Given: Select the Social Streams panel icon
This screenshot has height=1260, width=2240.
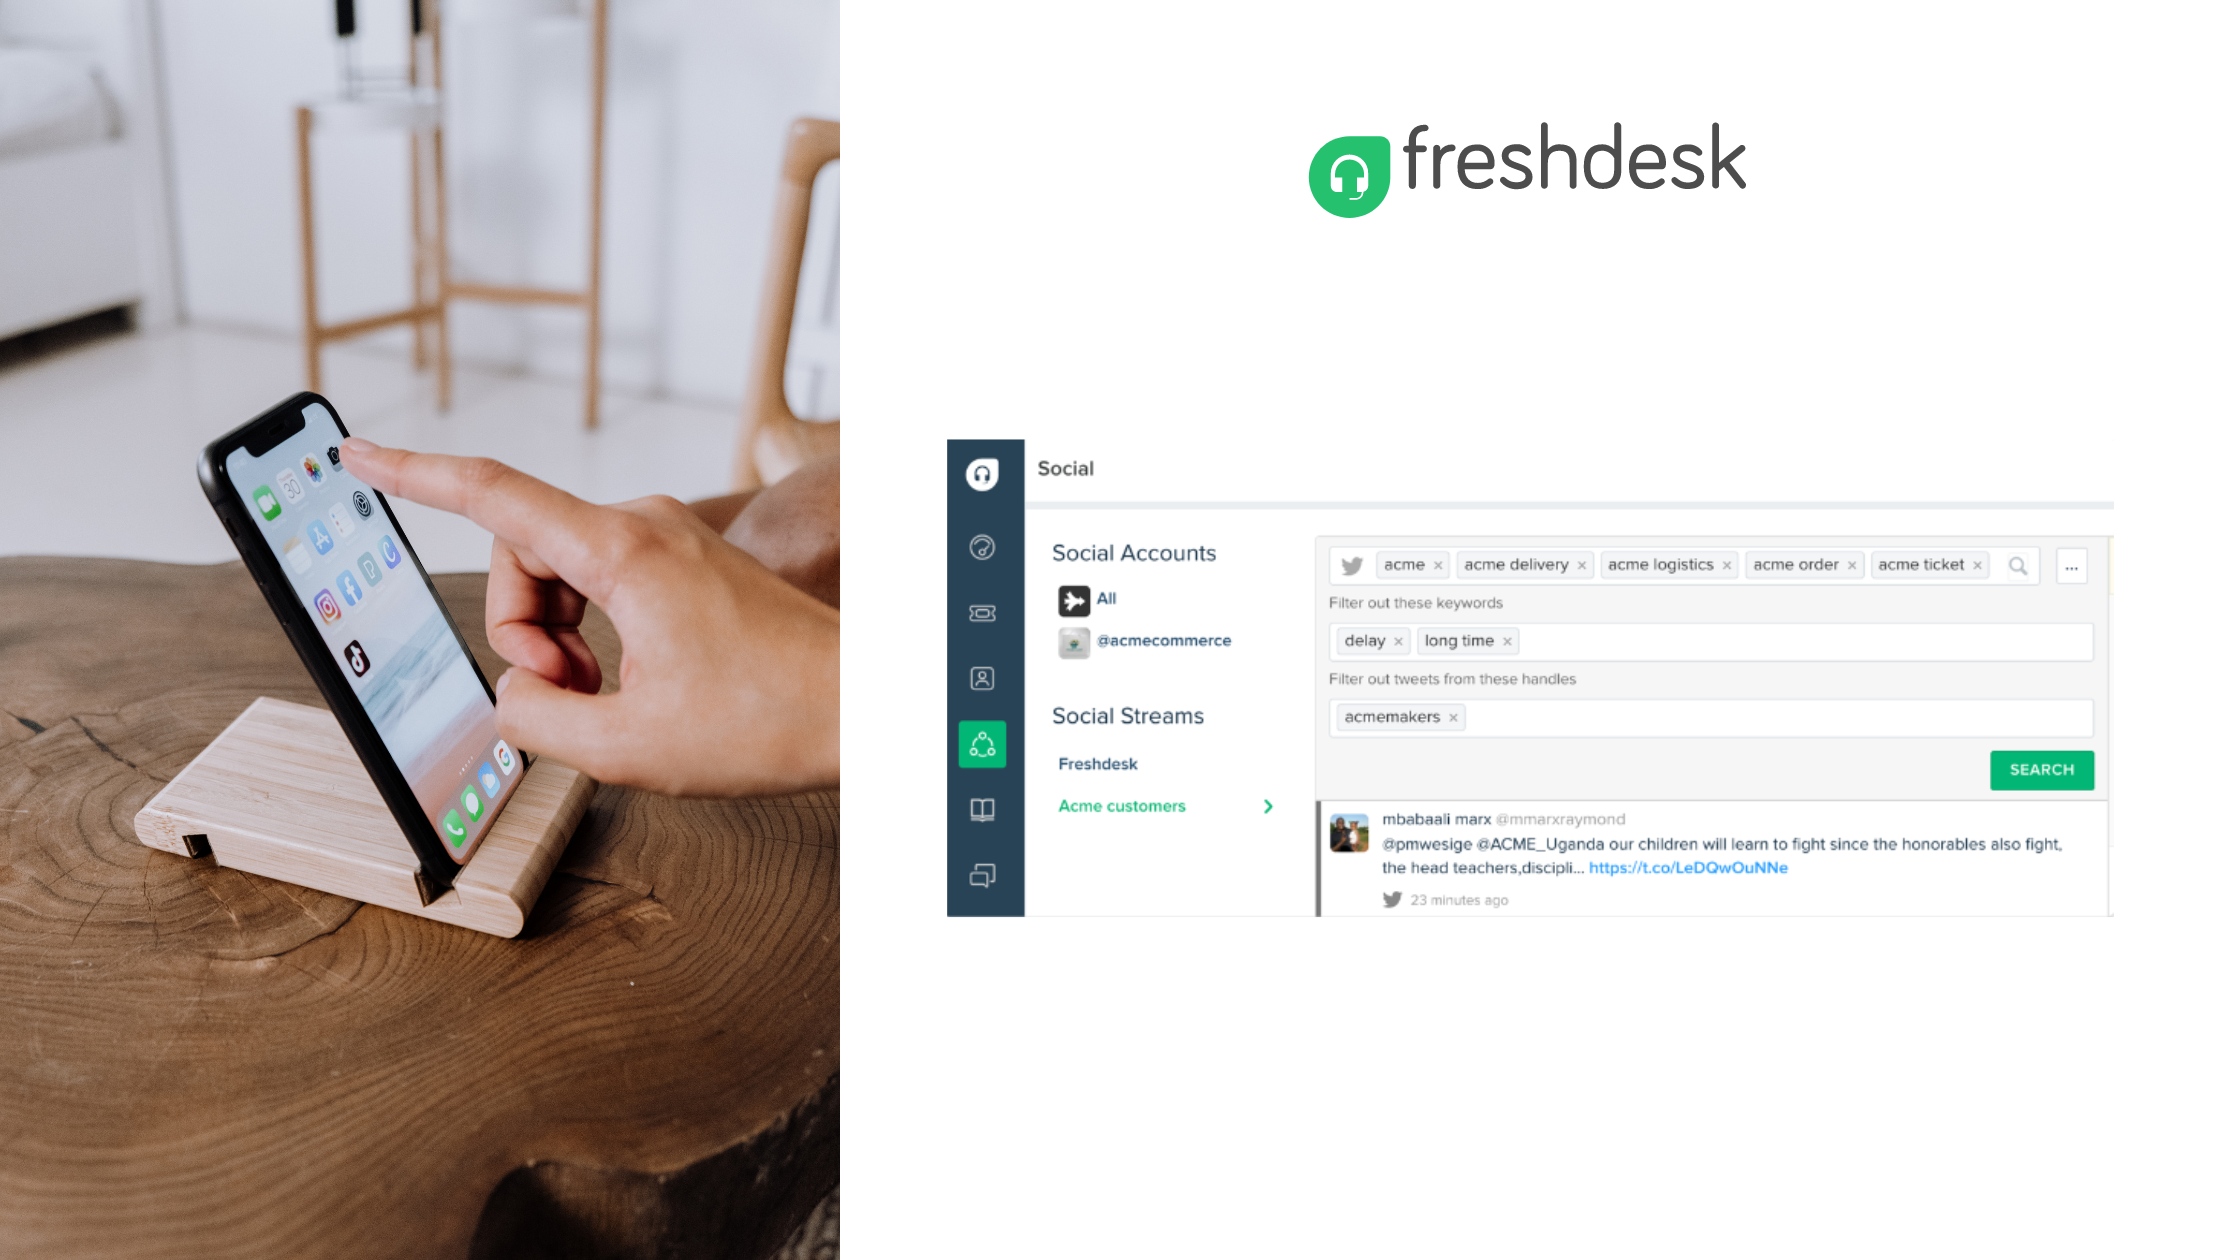Looking at the screenshot, I should click(x=980, y=742).
